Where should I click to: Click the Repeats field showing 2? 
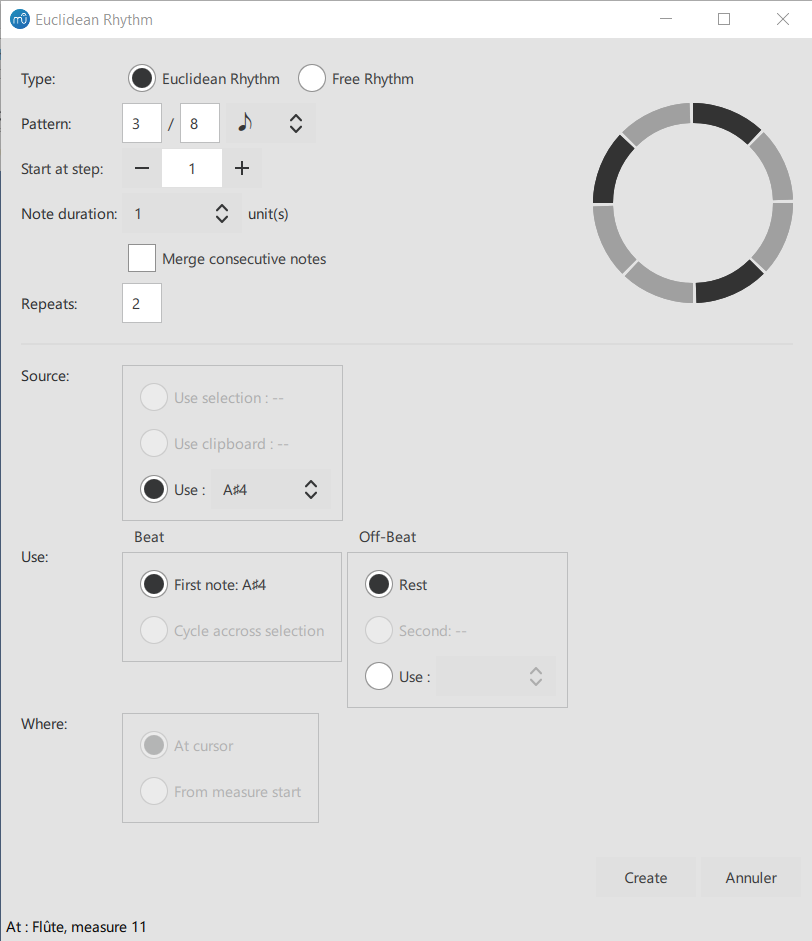pyautogui.click(x=142, y=304)
